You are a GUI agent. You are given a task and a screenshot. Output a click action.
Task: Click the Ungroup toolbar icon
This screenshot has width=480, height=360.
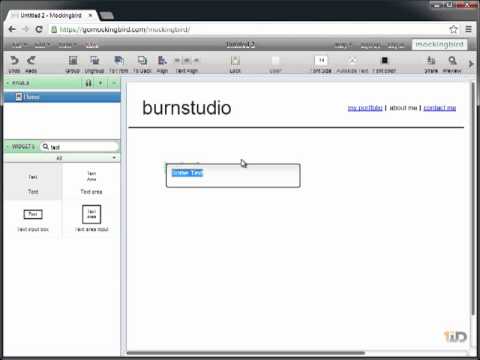pos(95,60)
